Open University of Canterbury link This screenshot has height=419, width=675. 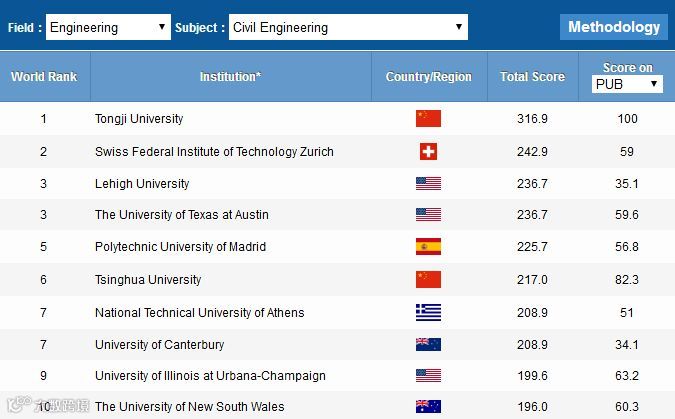pyautogui.click(x=159, y=345)
